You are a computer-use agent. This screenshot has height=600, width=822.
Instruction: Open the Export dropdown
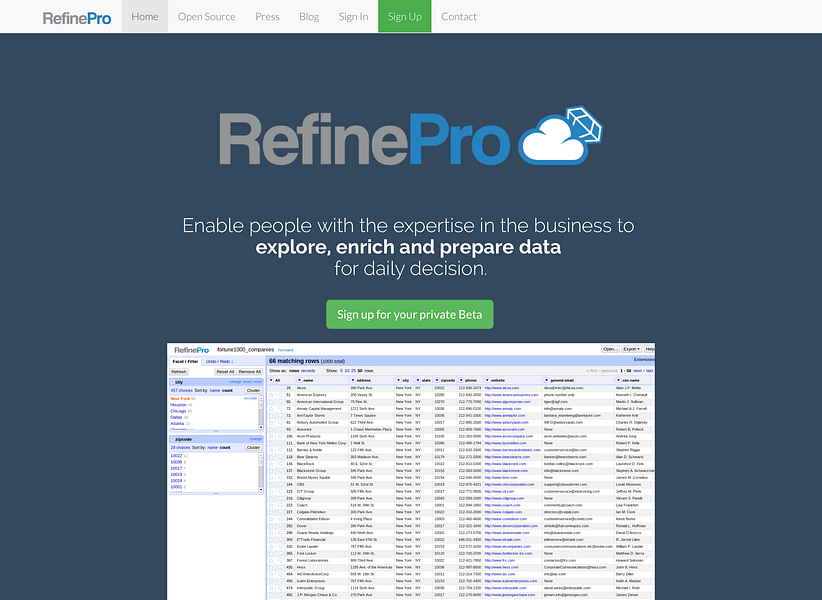pos(632,349)
